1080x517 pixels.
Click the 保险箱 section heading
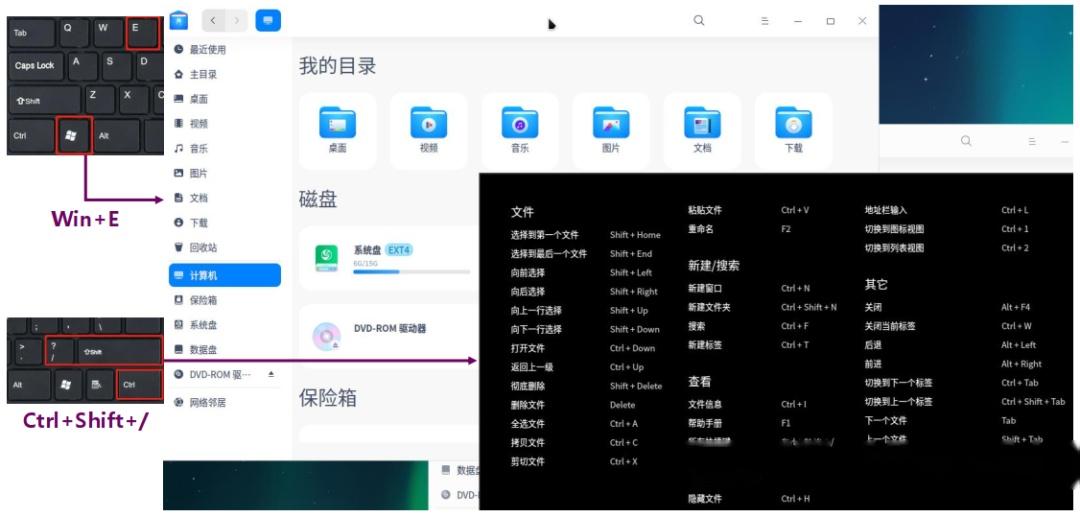coord(328,397)
